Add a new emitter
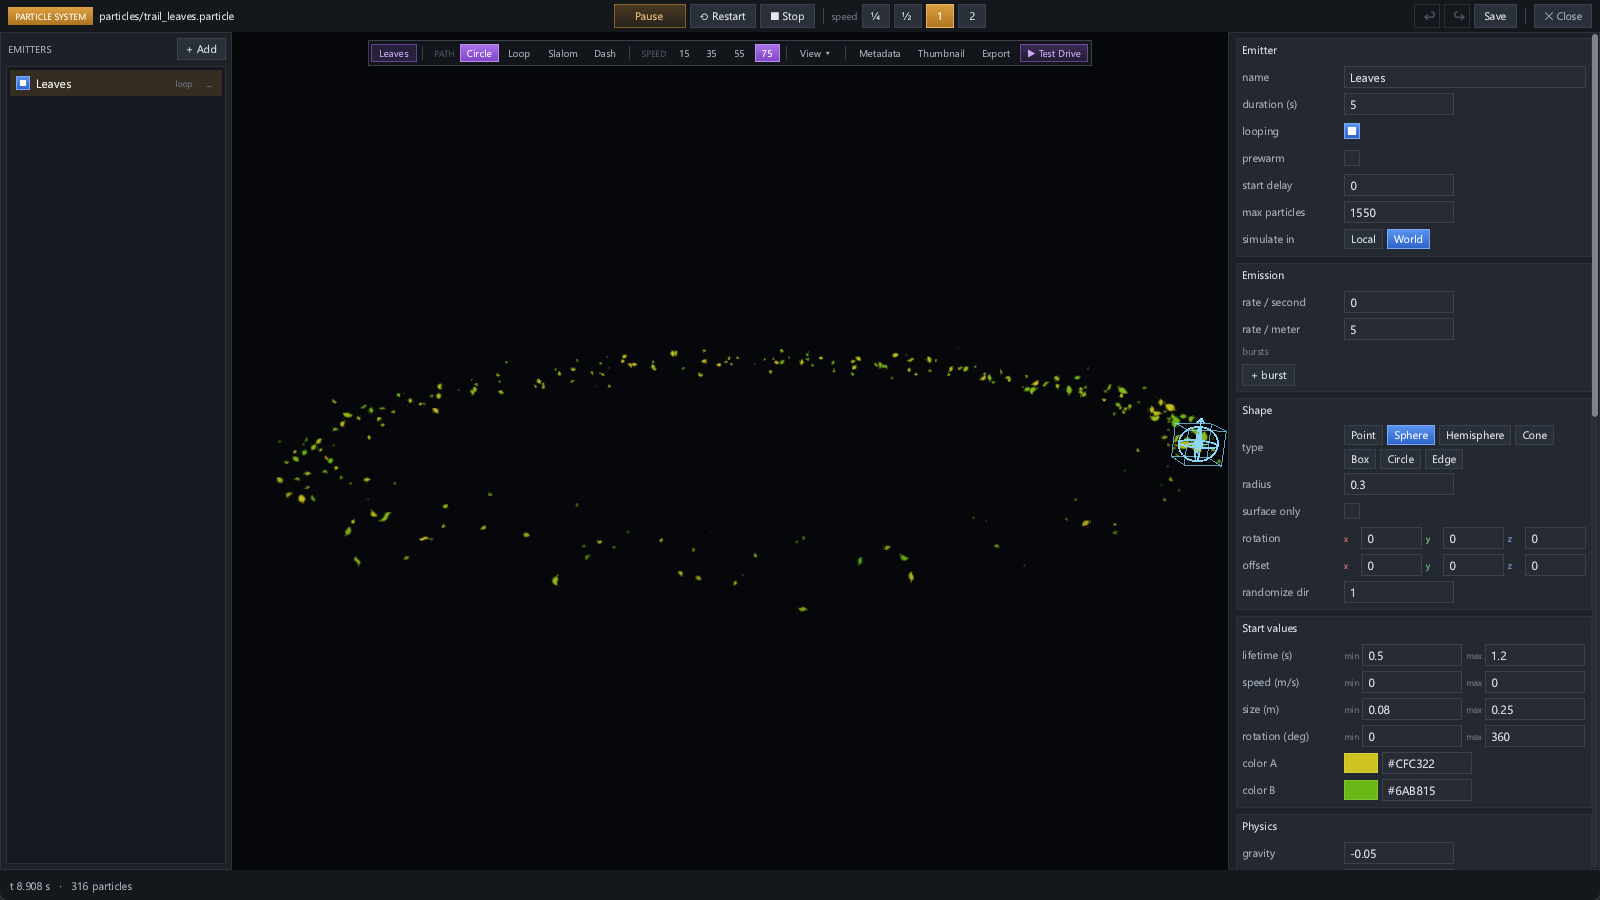This screenshot has height=900, width=1600. pos(201,49)
